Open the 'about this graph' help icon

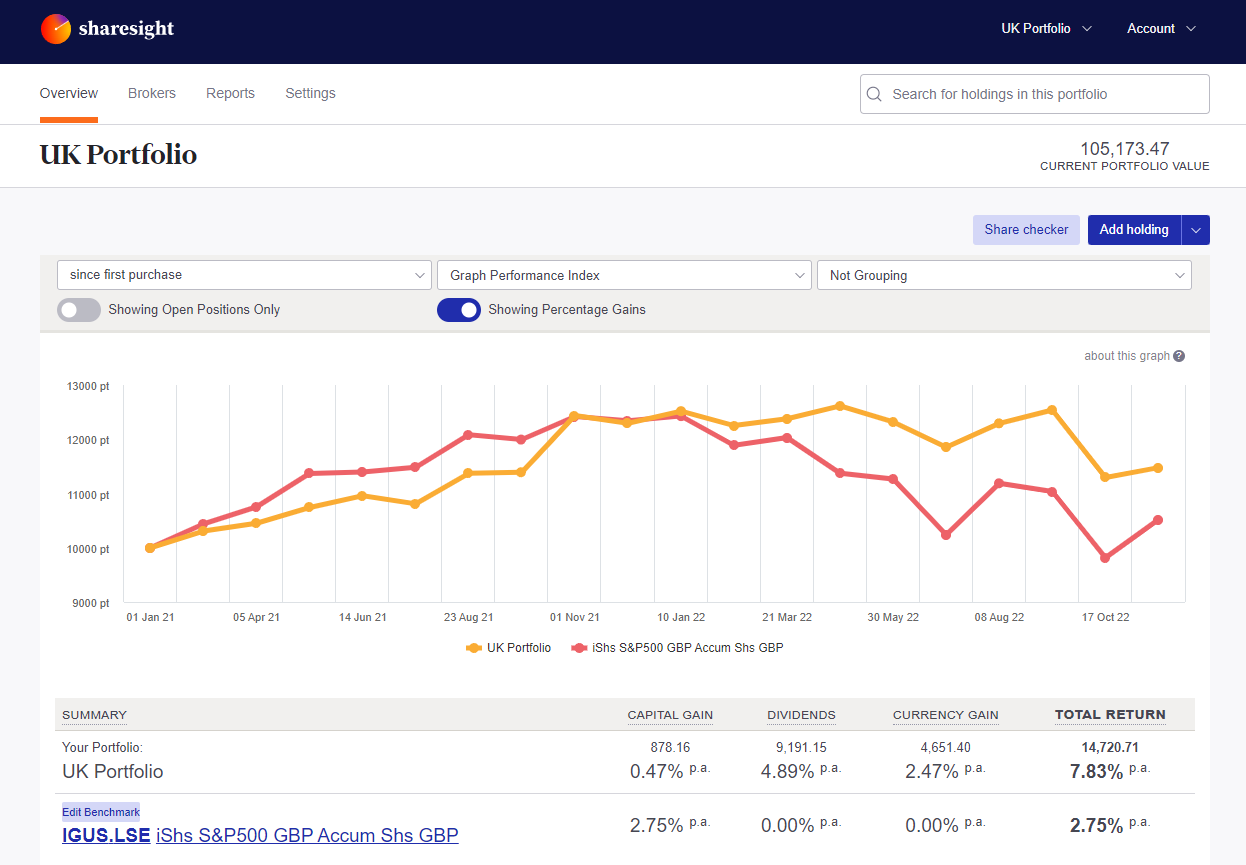[x=1179, y=355]
